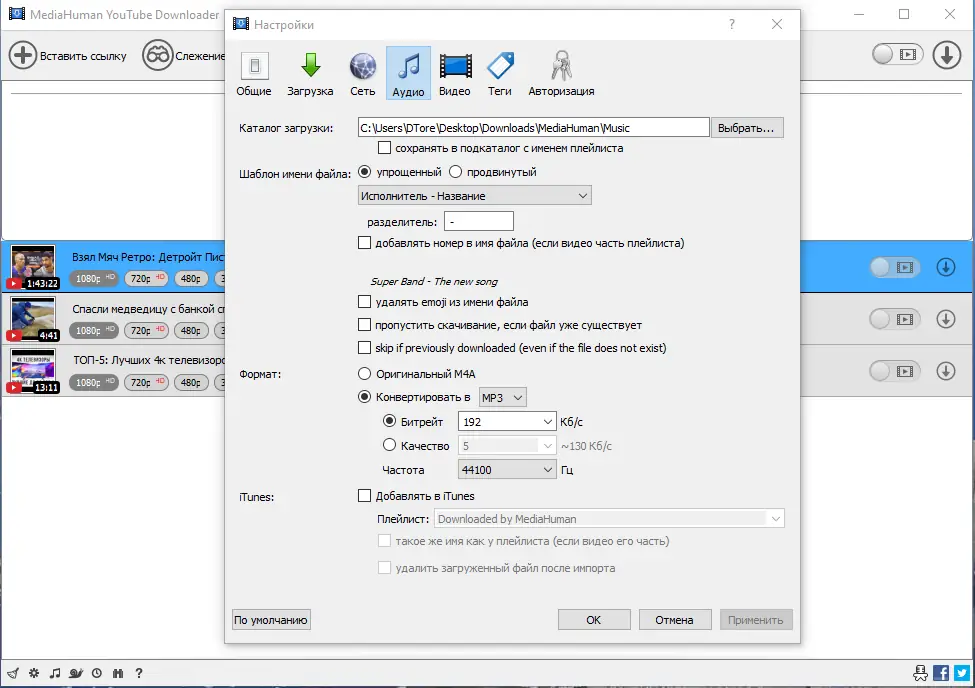
Task: Close the Настройки dialog with X
Action: 777,24
